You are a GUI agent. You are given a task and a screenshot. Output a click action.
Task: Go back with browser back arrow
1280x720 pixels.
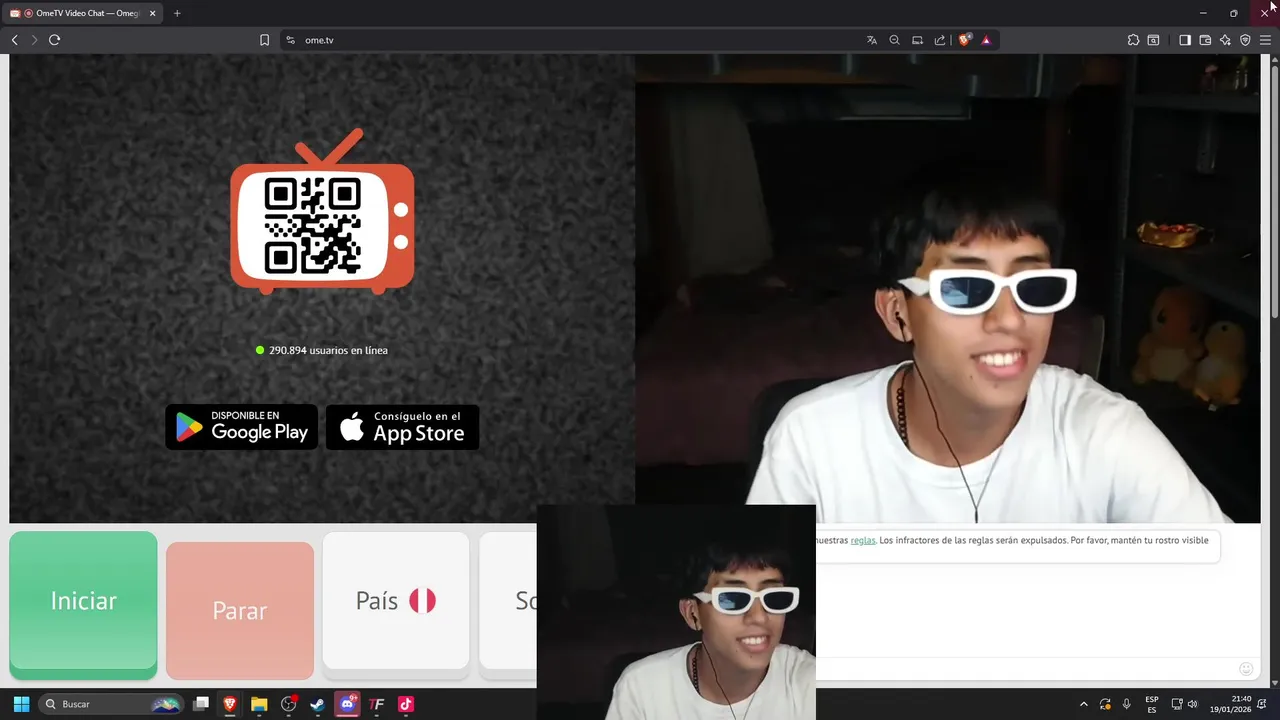pos(14,40)
